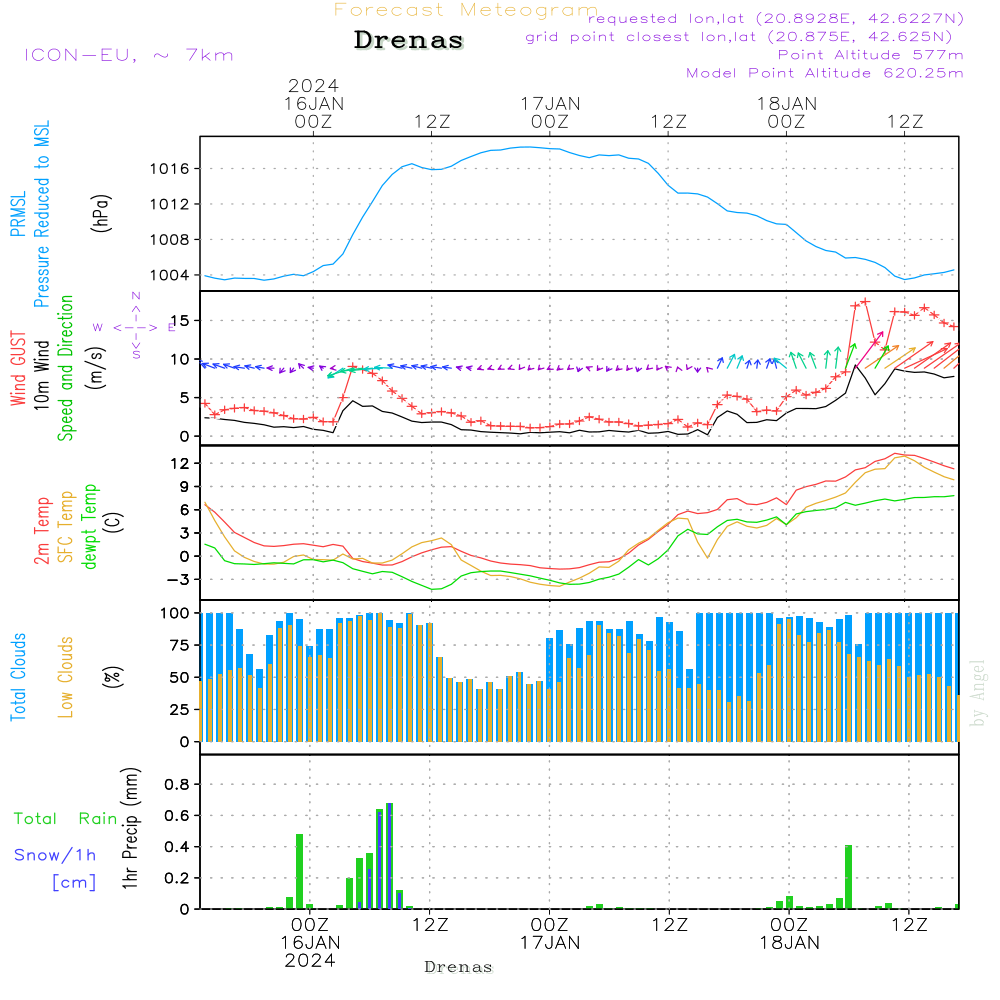This screenshot has height=1000, width=1000.
Task: Click the green "Speed and Direction" label
Action: click(x=65, y=368)
